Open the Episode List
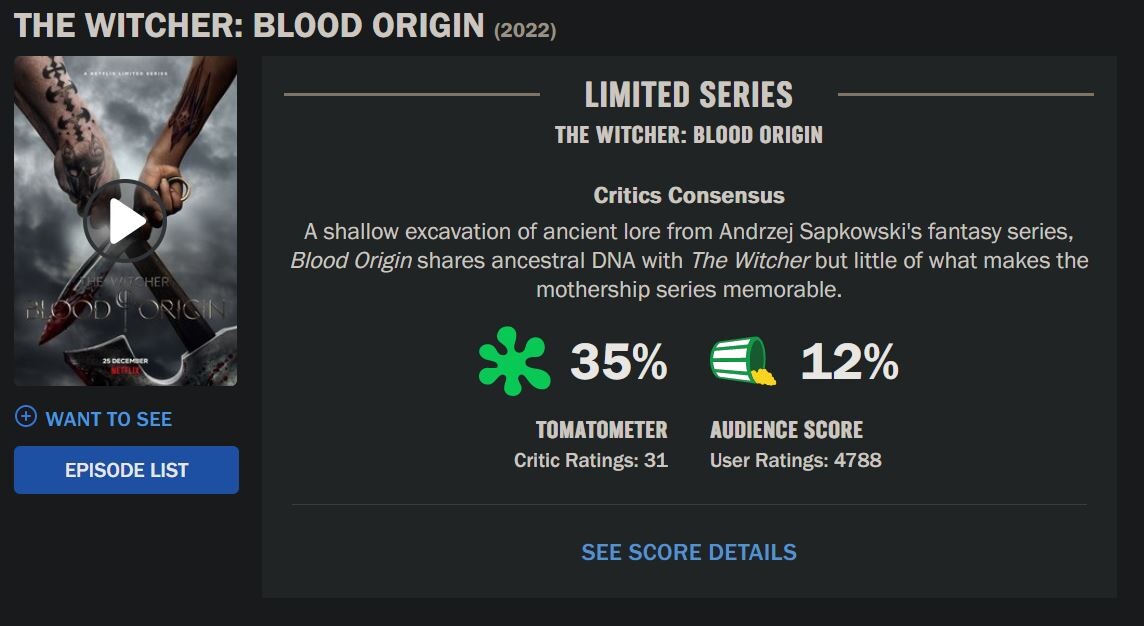Screen dimensions: 1144x626 point(126,470)
